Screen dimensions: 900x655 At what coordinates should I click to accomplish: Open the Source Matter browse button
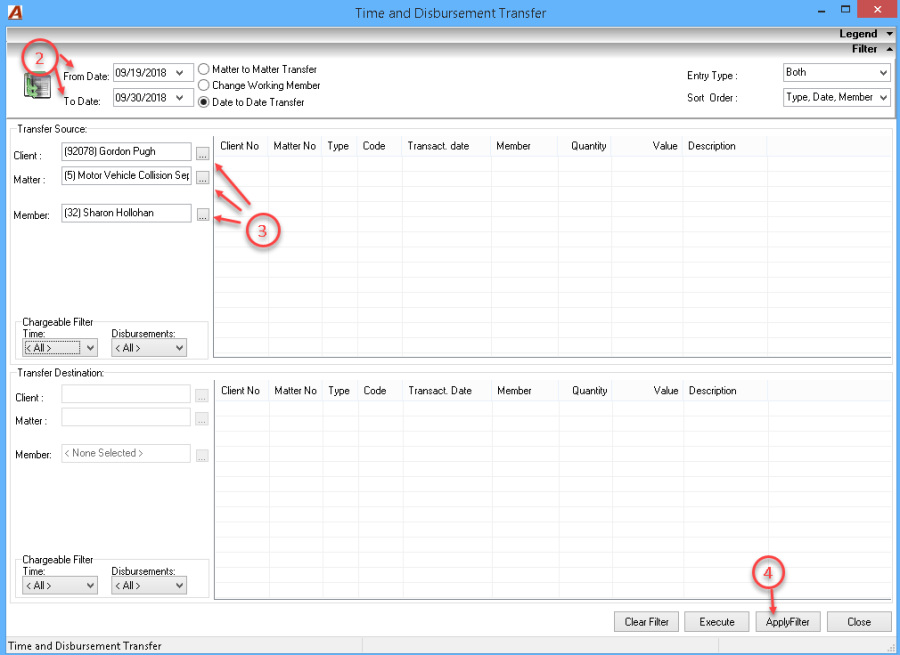click(x=203, y=177)
